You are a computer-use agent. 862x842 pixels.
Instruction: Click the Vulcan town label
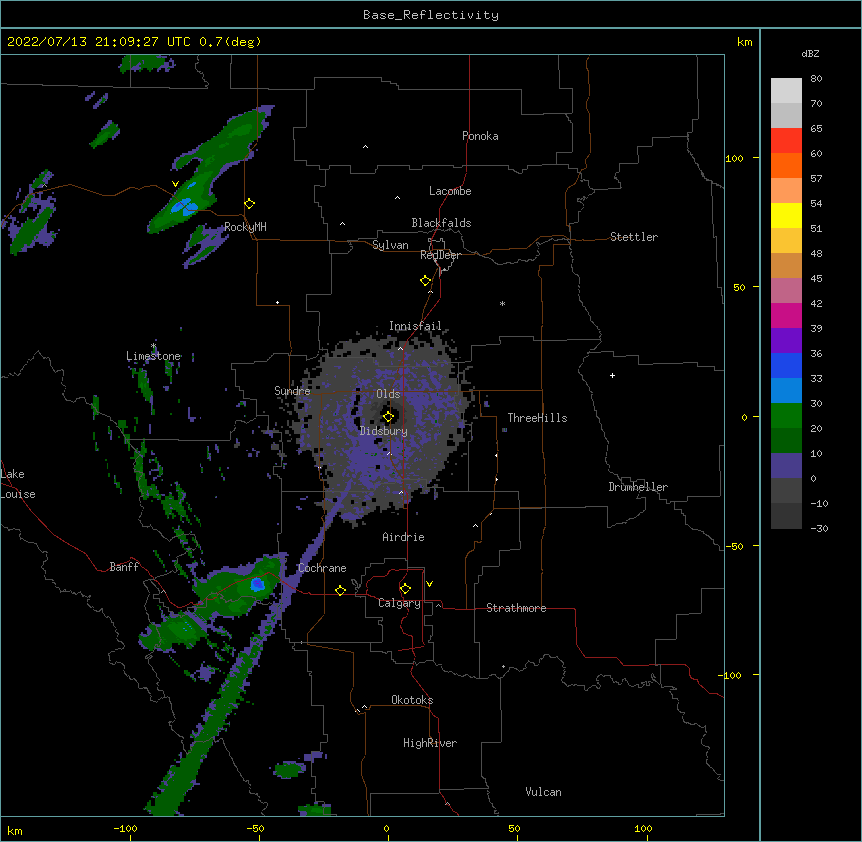(543, 792)
